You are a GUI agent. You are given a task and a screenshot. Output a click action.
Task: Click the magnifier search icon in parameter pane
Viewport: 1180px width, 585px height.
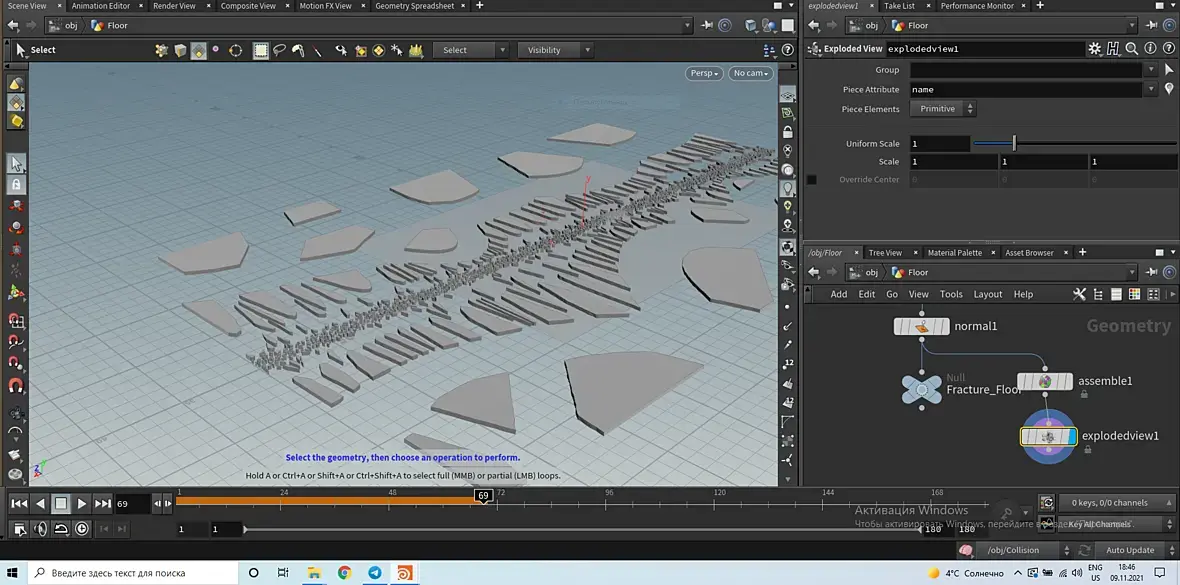(x=1131, y=48)
